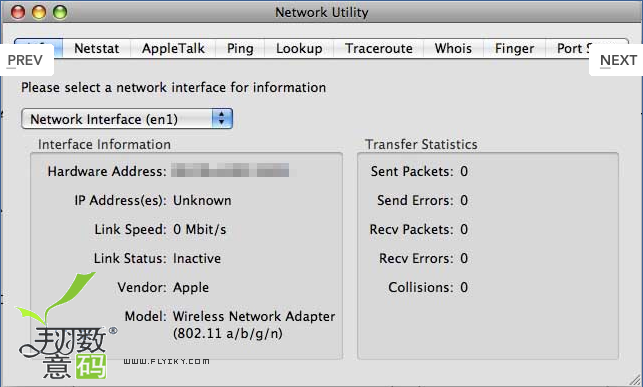The height and width of the screenshot is (387, 643).
Task: Click the 'Send Errors: 0' statistic
Action: [x=422, y=200]
